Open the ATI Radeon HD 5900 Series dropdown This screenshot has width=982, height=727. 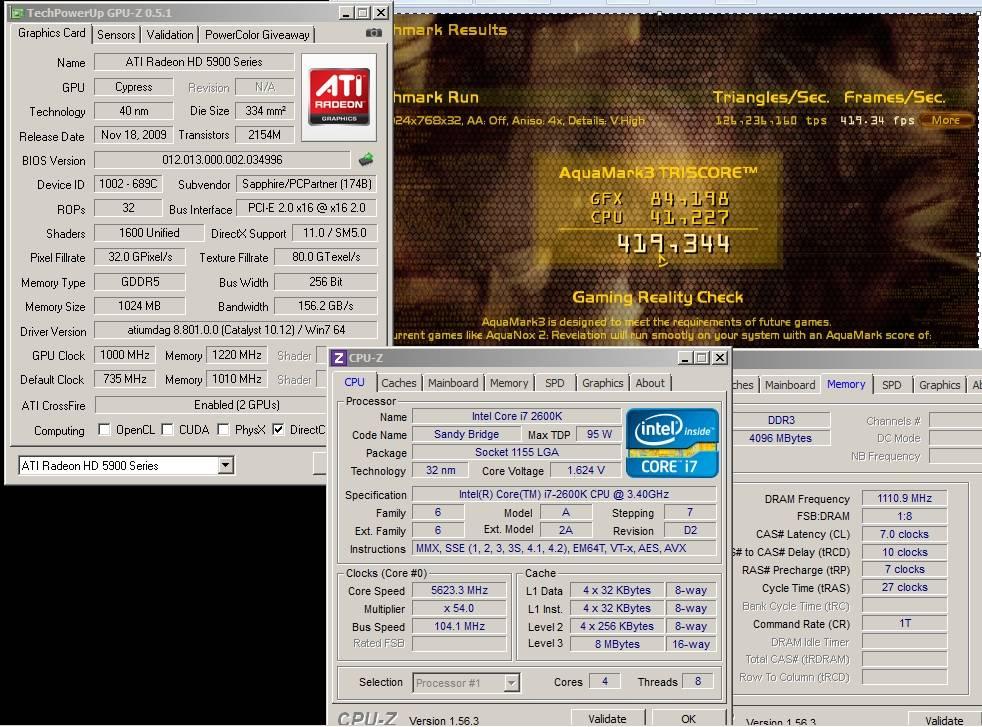pyautogui.click(x=225, y=465)
